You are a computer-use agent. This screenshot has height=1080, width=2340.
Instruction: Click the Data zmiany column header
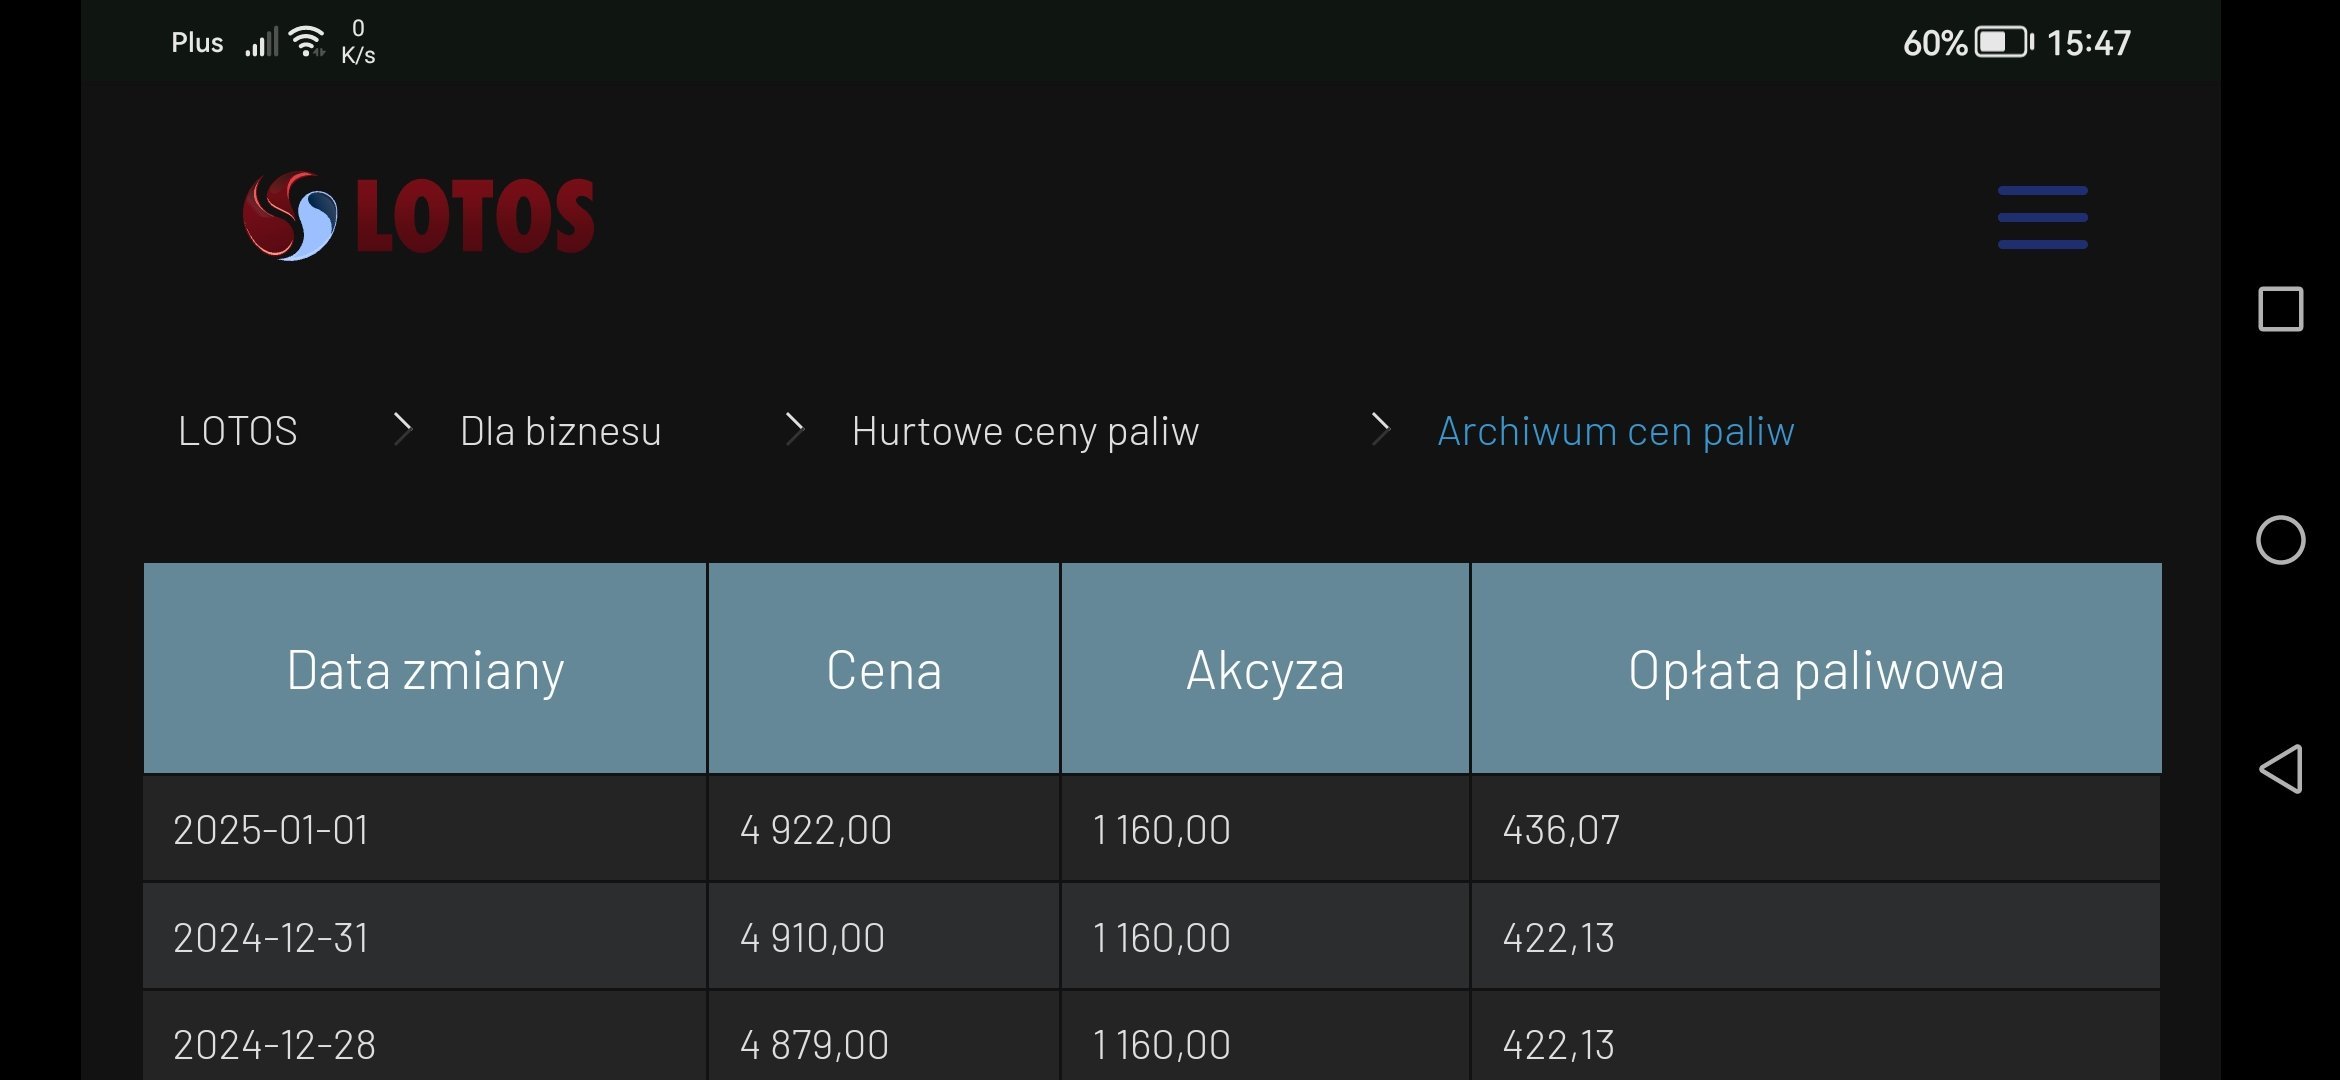pos(425,669)
